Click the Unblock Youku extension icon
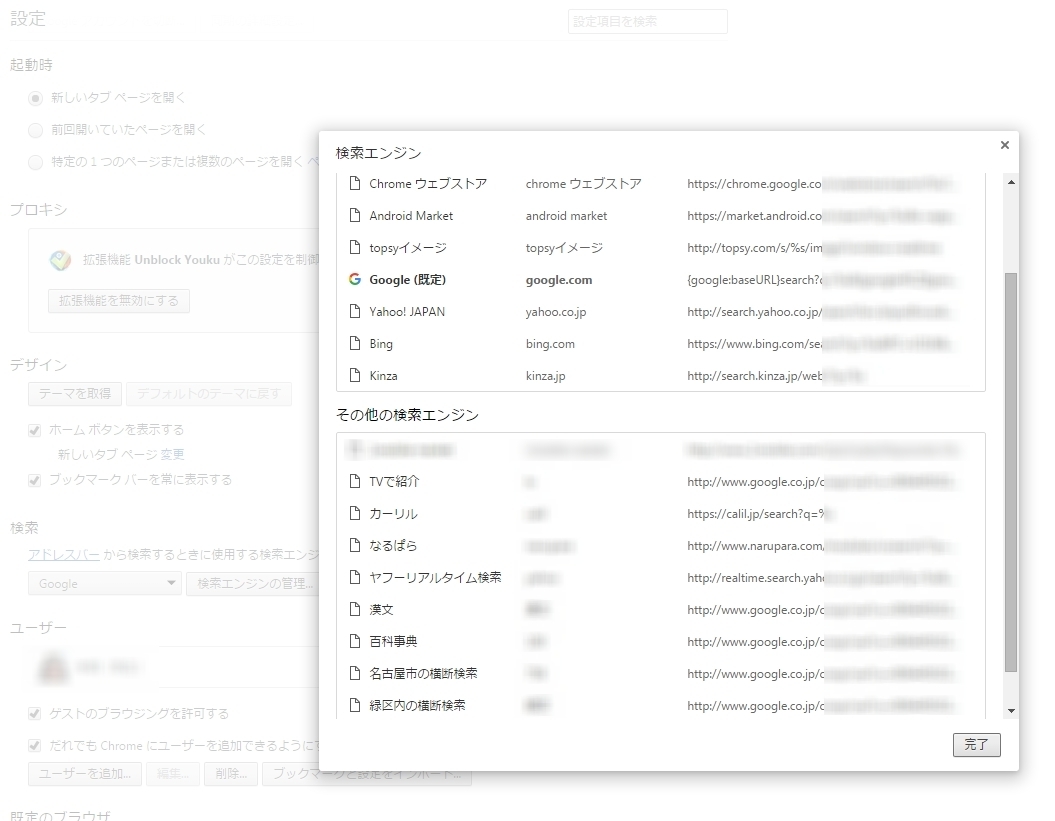1055x821 pixels. coord(61,260)
